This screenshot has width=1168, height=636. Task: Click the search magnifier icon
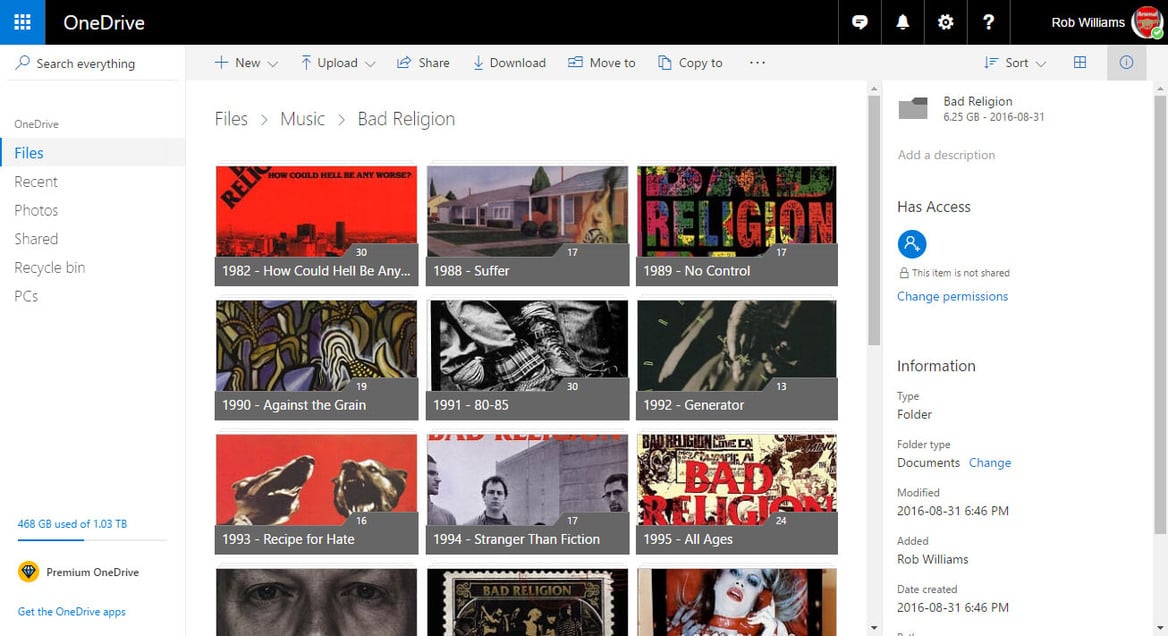pos(22,63)
